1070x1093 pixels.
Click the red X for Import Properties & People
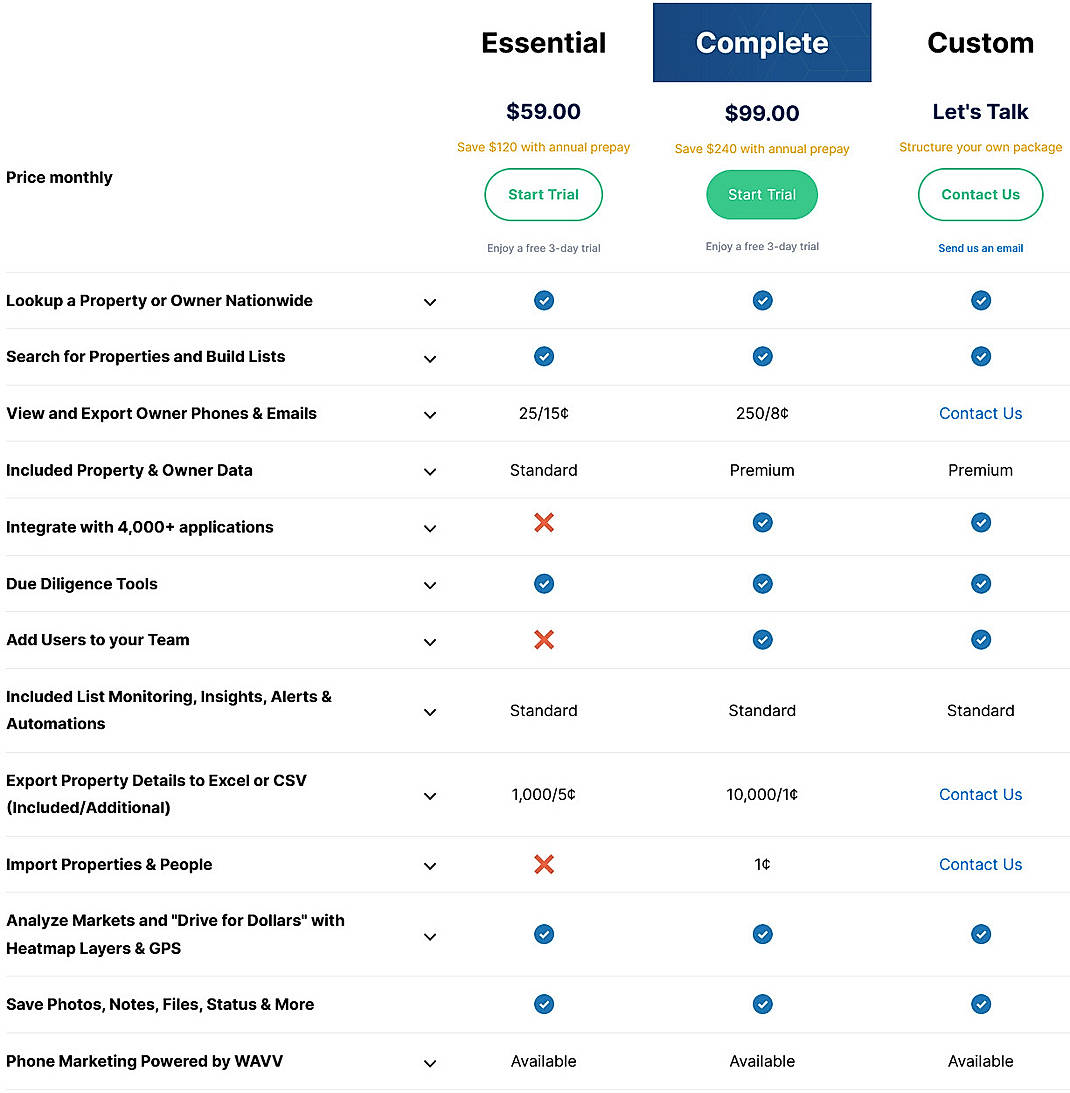coord(543,864)
